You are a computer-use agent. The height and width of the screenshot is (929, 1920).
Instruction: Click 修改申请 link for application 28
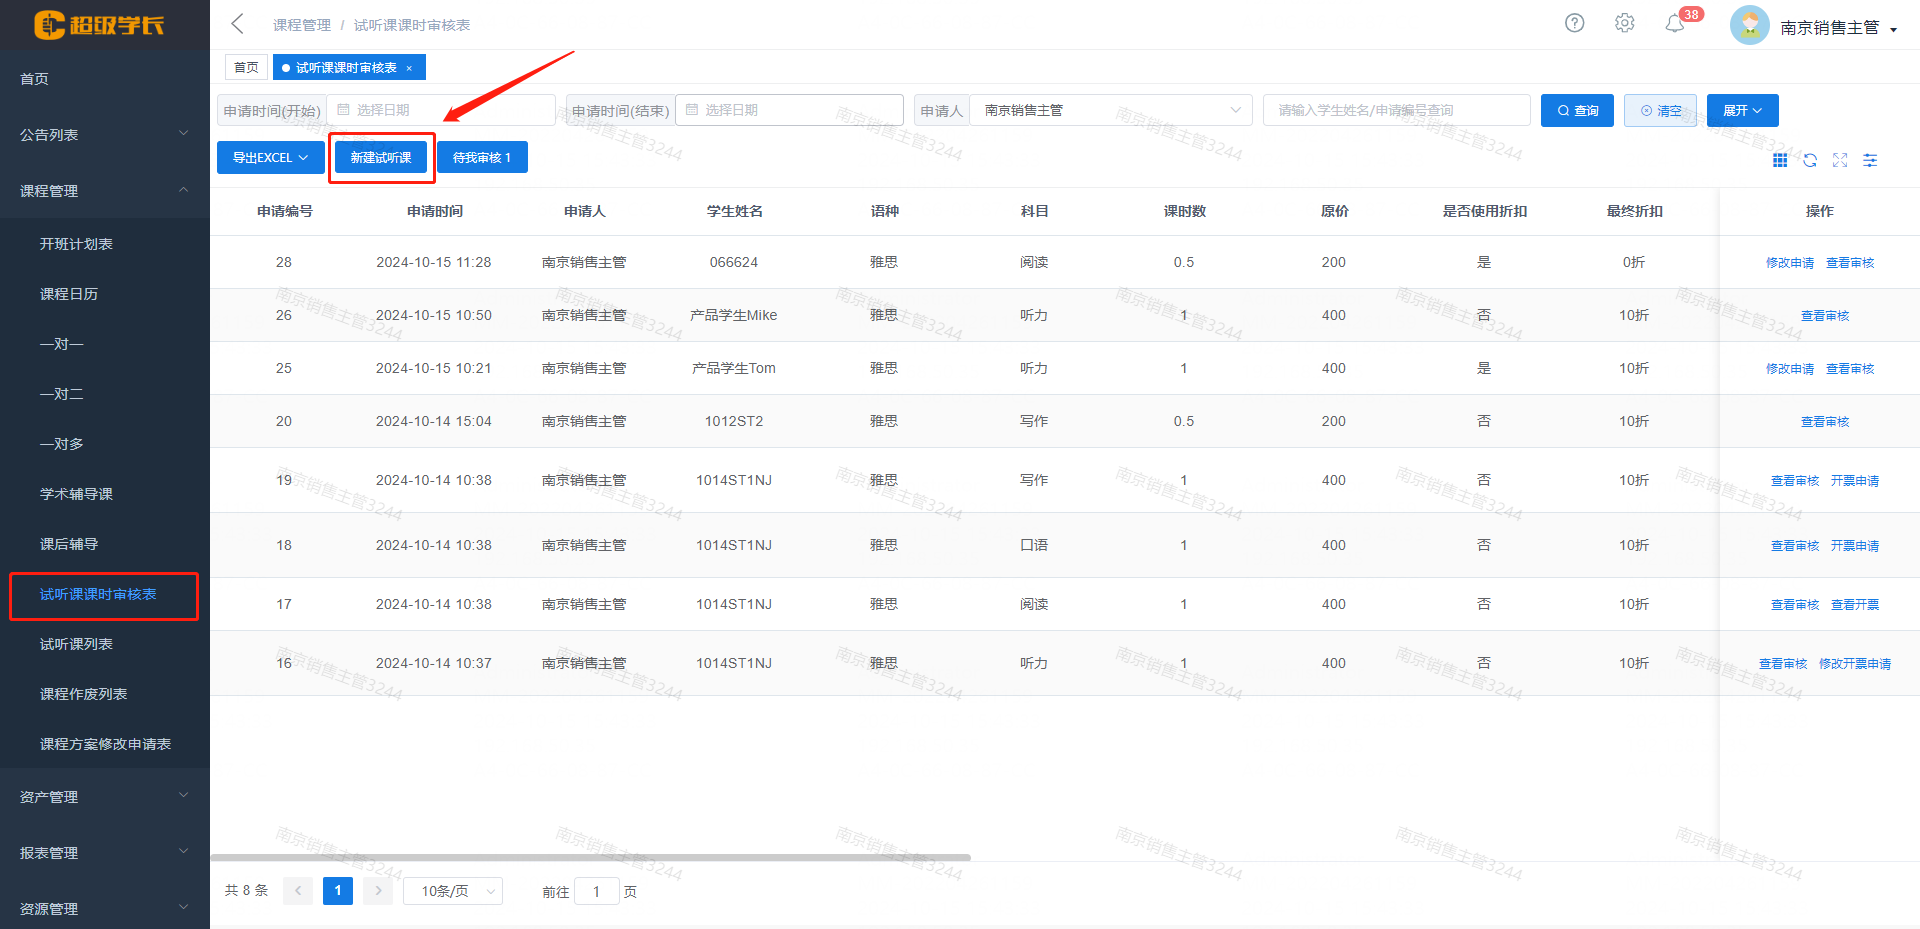(x=1789, y=263)
